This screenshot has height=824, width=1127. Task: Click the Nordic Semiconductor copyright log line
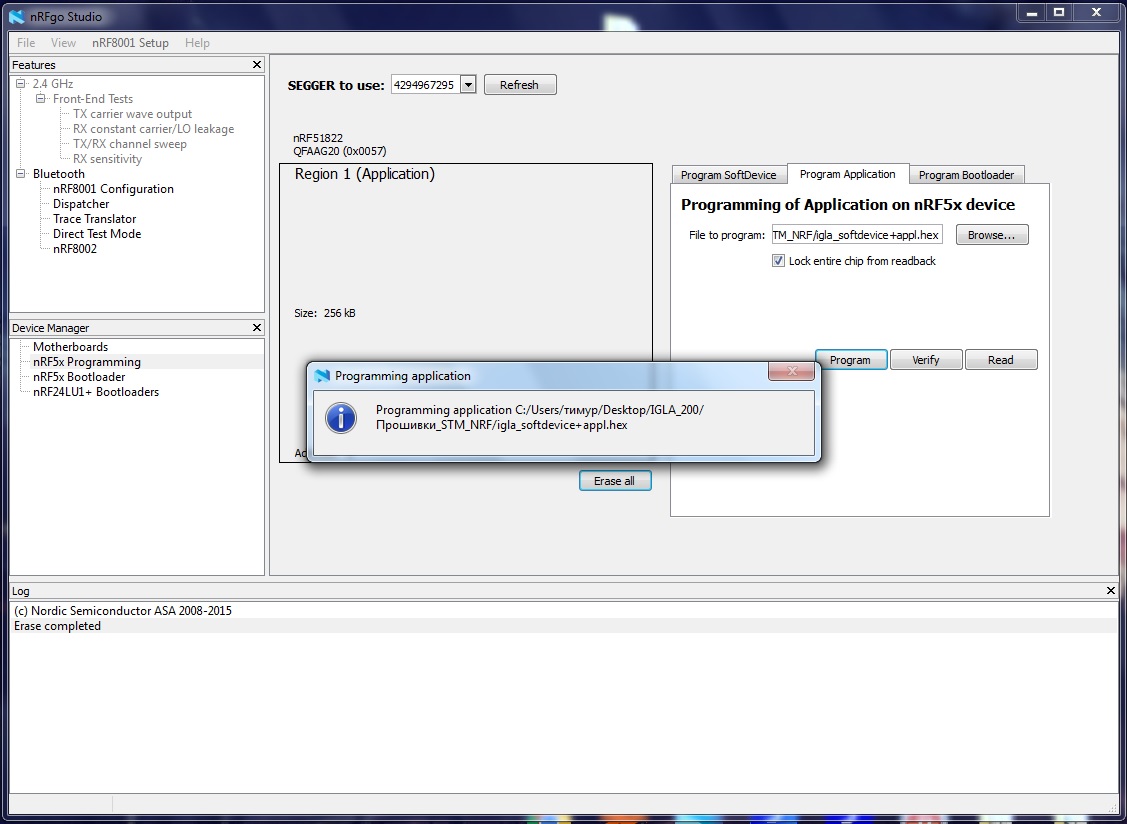[123, 611]
